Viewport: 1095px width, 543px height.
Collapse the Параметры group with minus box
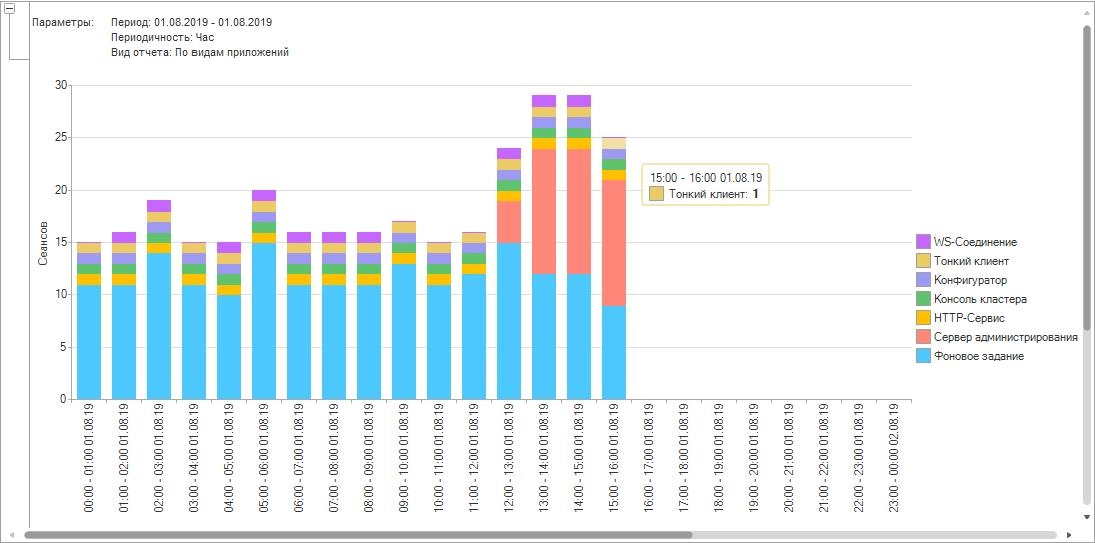coord(10,8)
